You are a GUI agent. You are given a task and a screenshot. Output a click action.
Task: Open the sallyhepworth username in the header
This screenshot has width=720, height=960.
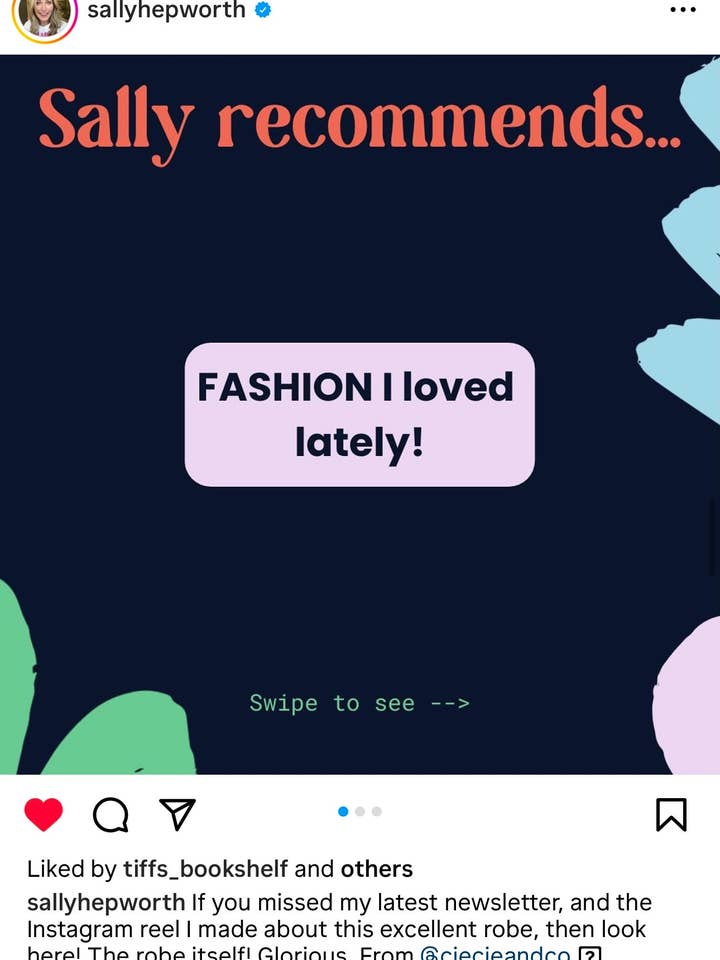(x=167, y=10)
